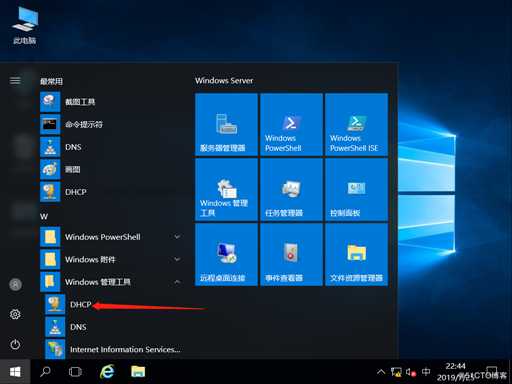The width and height of the screenshot is (512, 384).
Task: Switch input method 中 indicator
Action: point(426,371)
